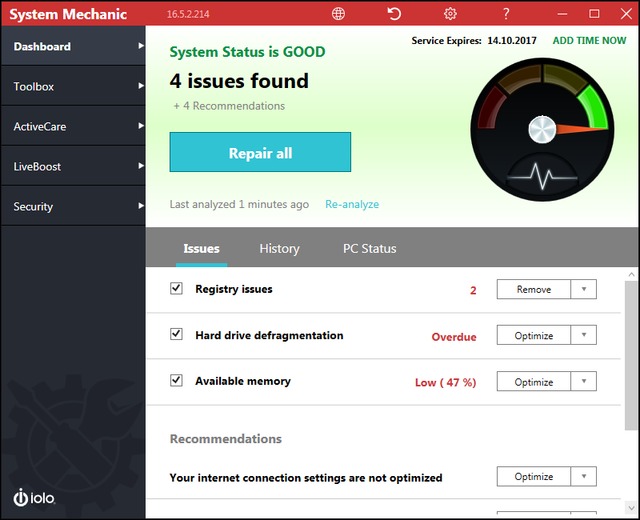Click the iolo logo at bottom left
The image size is (640, 520).
point(33,497)
